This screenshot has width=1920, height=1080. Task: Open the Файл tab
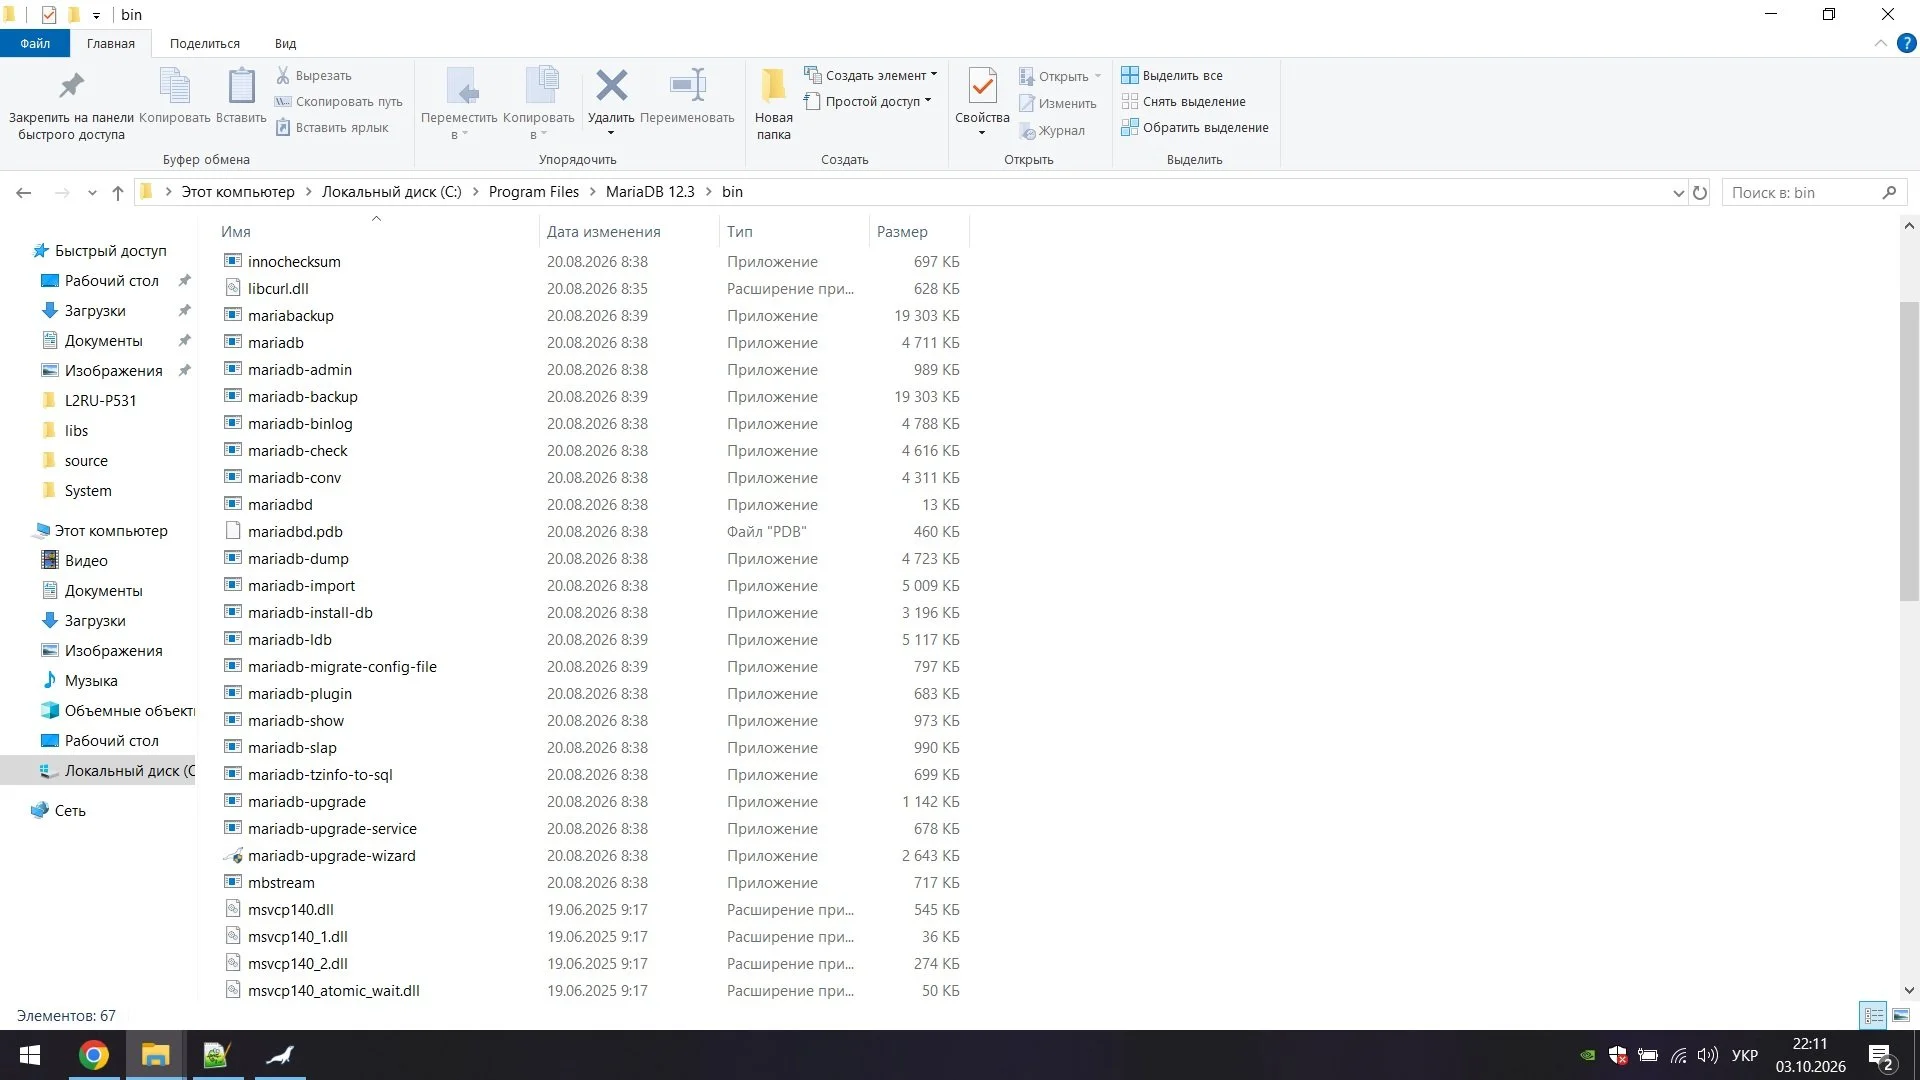click(x=35, y=43)
